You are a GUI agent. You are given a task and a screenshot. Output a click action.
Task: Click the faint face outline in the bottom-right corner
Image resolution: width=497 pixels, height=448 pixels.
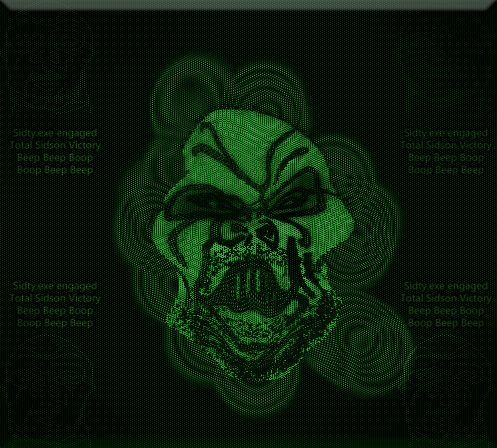[x=447, y=387]
